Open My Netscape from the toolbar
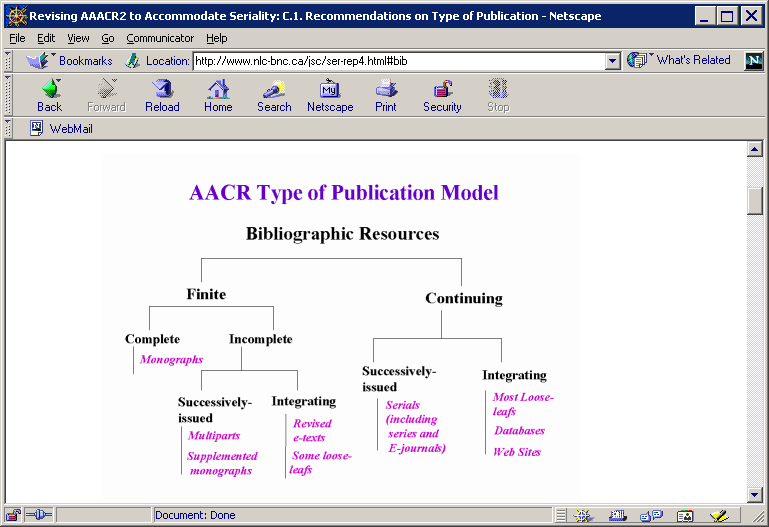The width and height of the screenshot is (769, 527). pos(330,96)
